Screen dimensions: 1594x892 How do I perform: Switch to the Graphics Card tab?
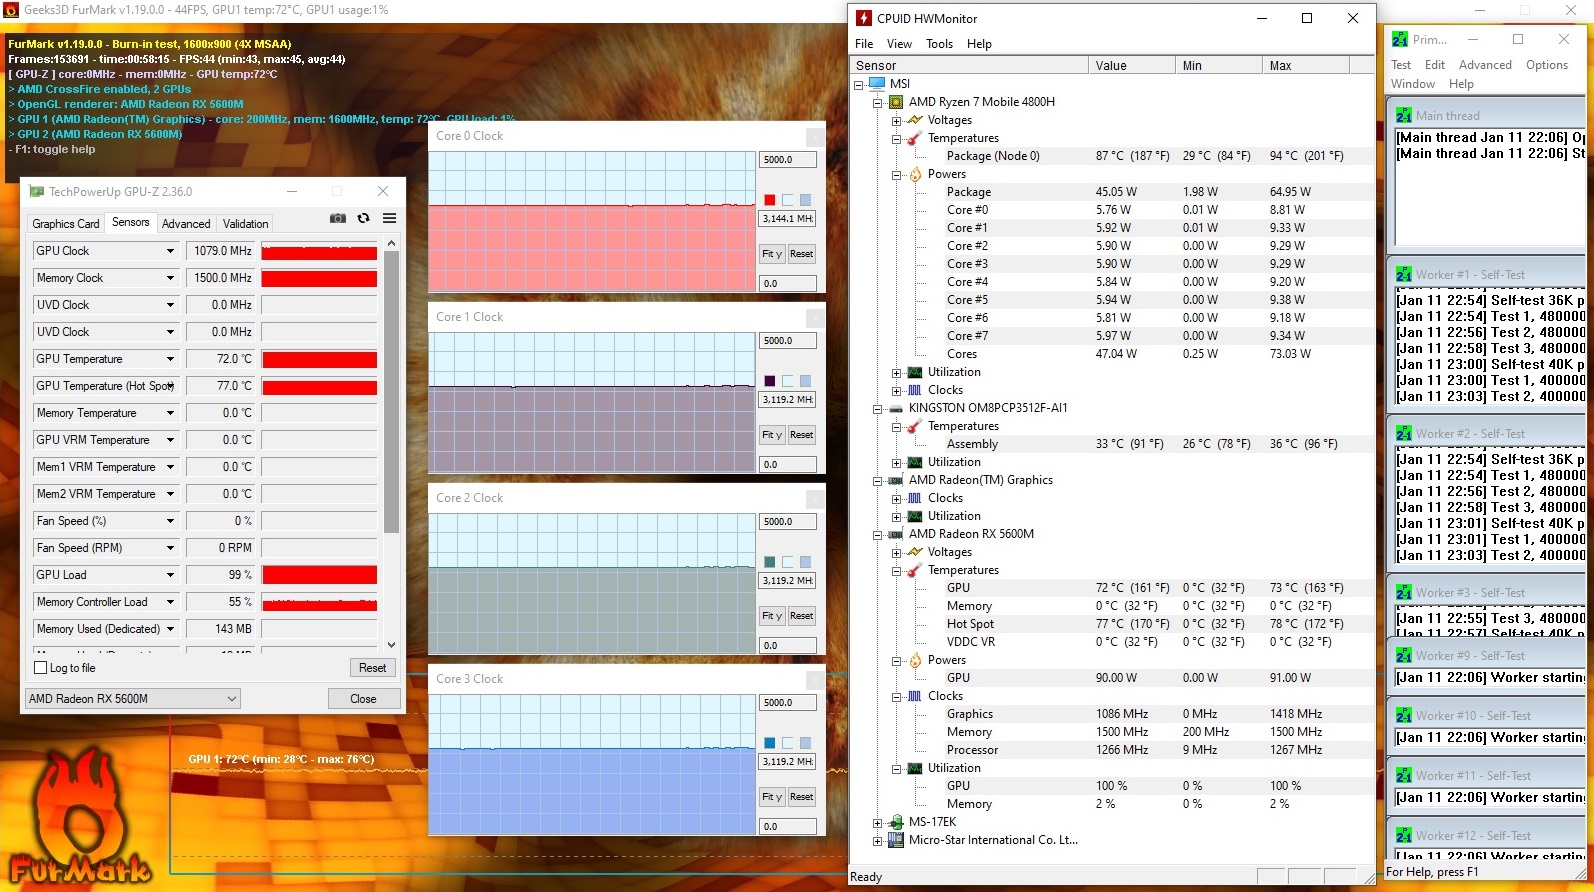pyautogui.click(x=66, y=224)
